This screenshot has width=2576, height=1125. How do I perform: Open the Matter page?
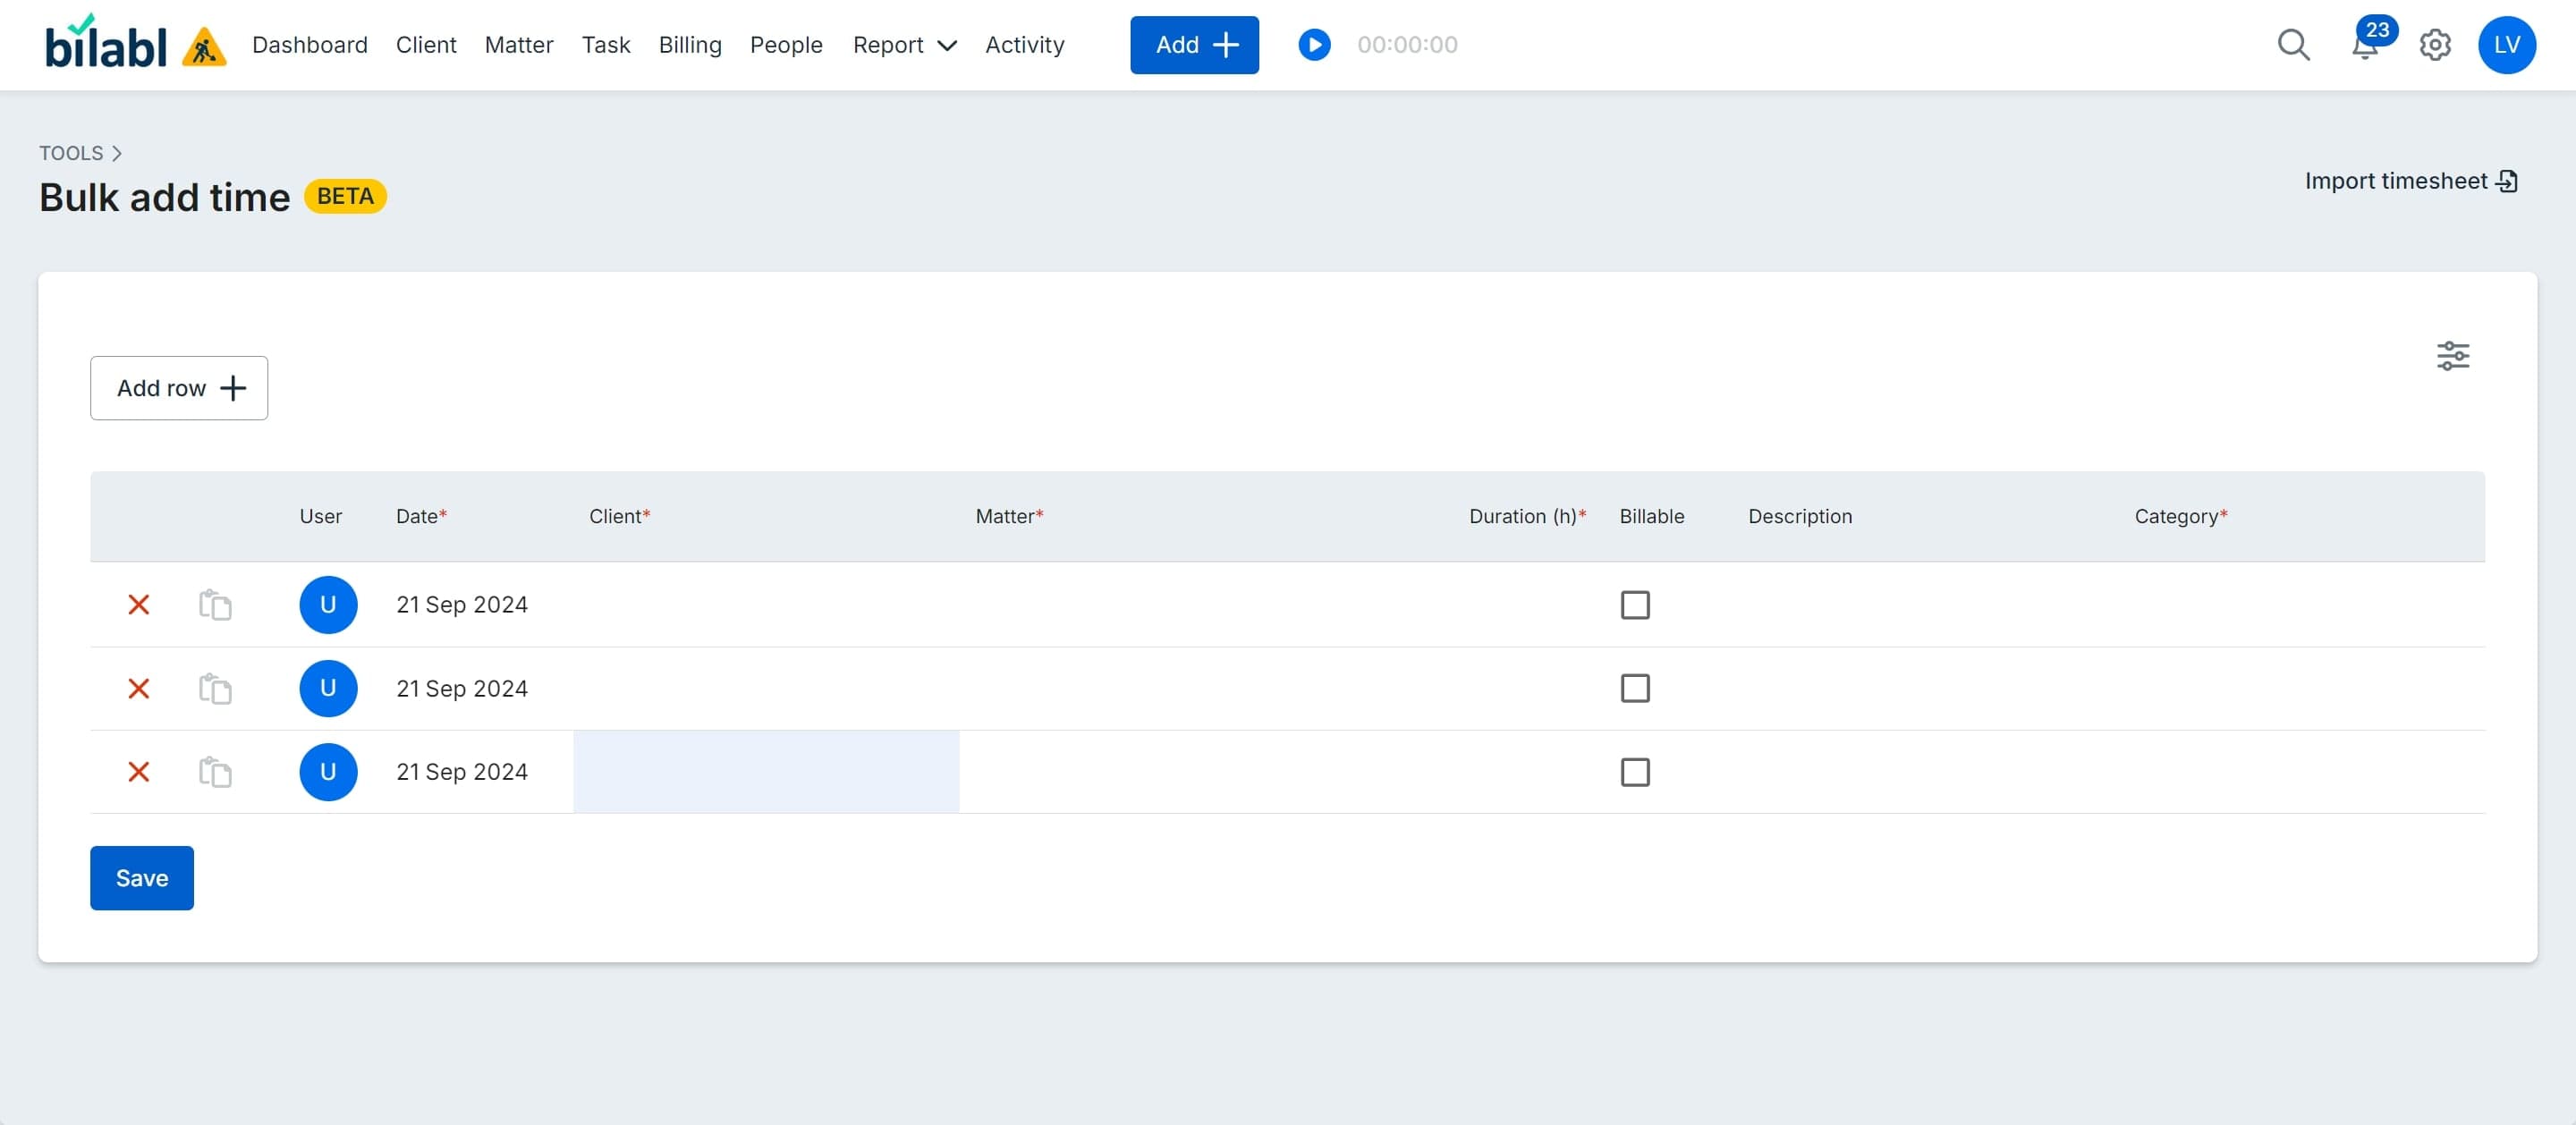point(519,45)
